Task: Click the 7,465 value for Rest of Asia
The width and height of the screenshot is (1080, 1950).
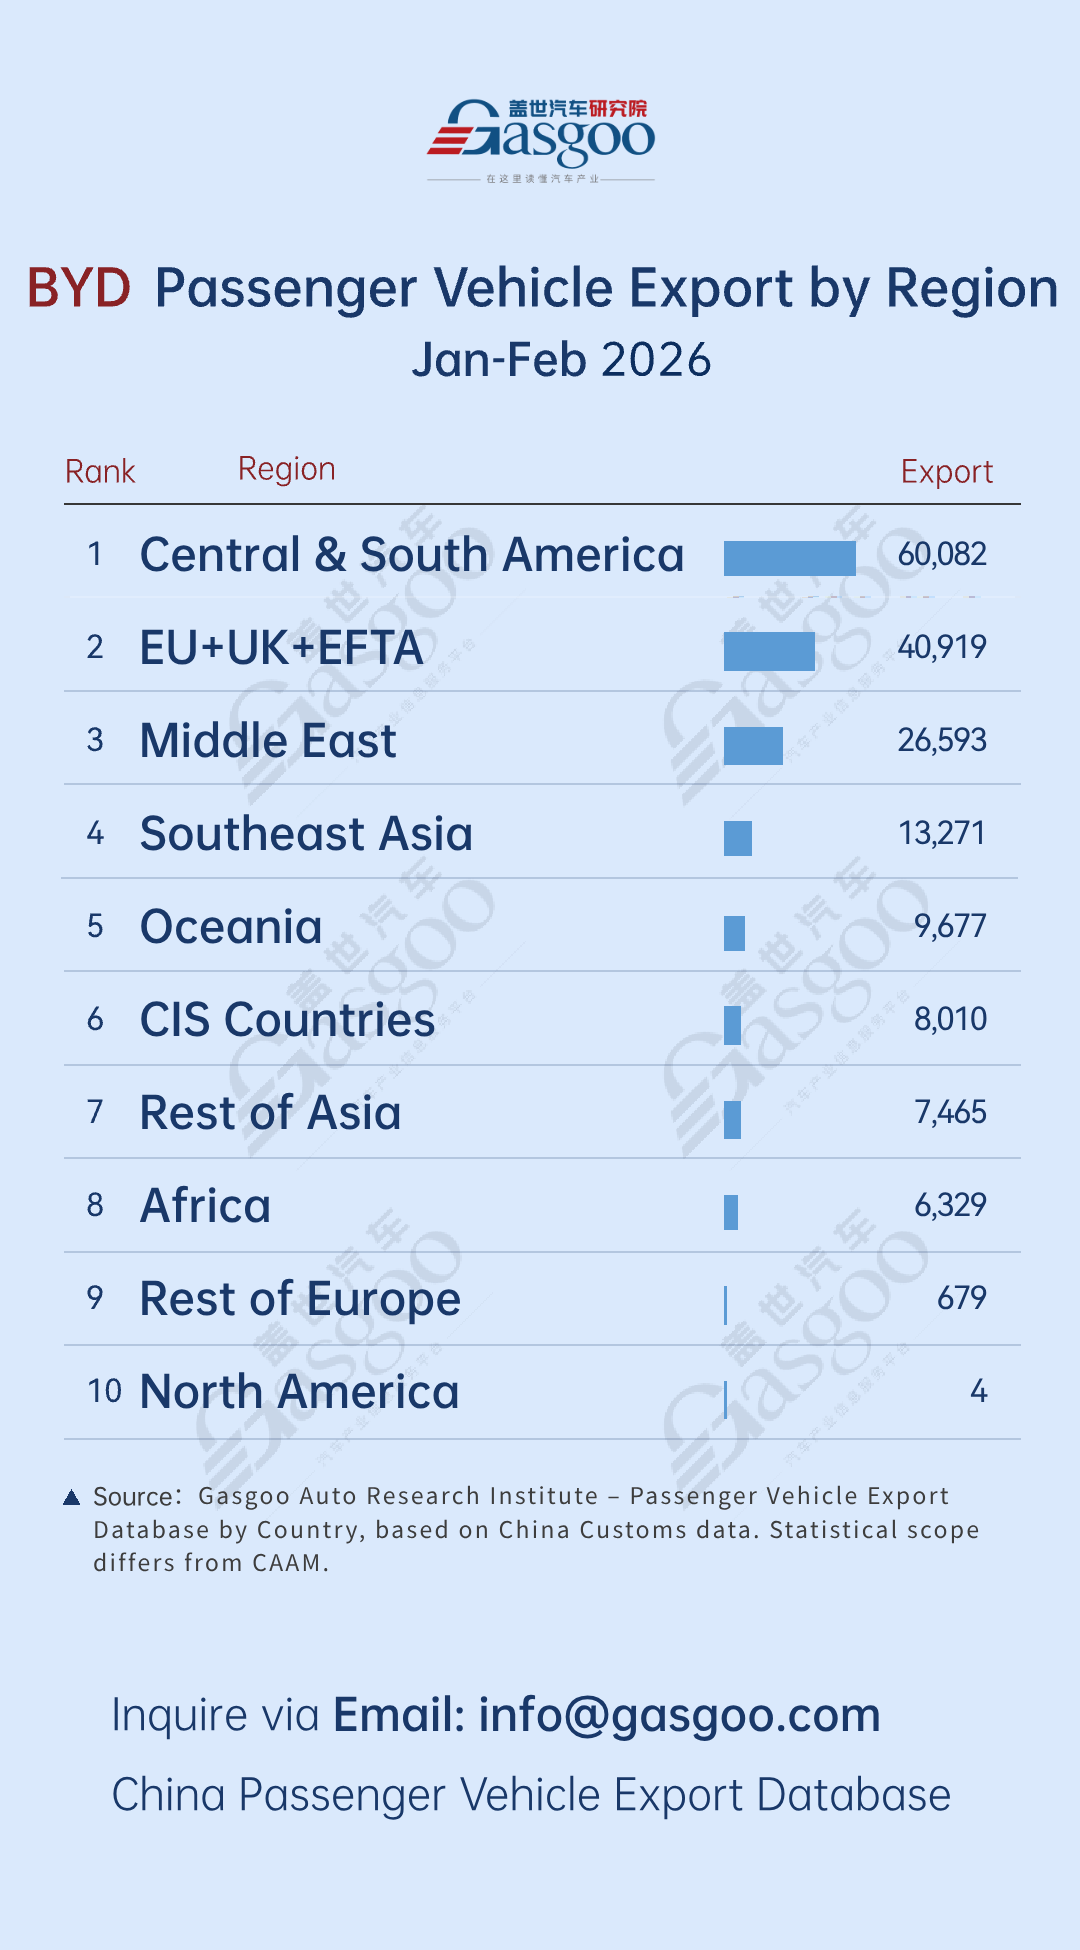Action: [950, 1112]
